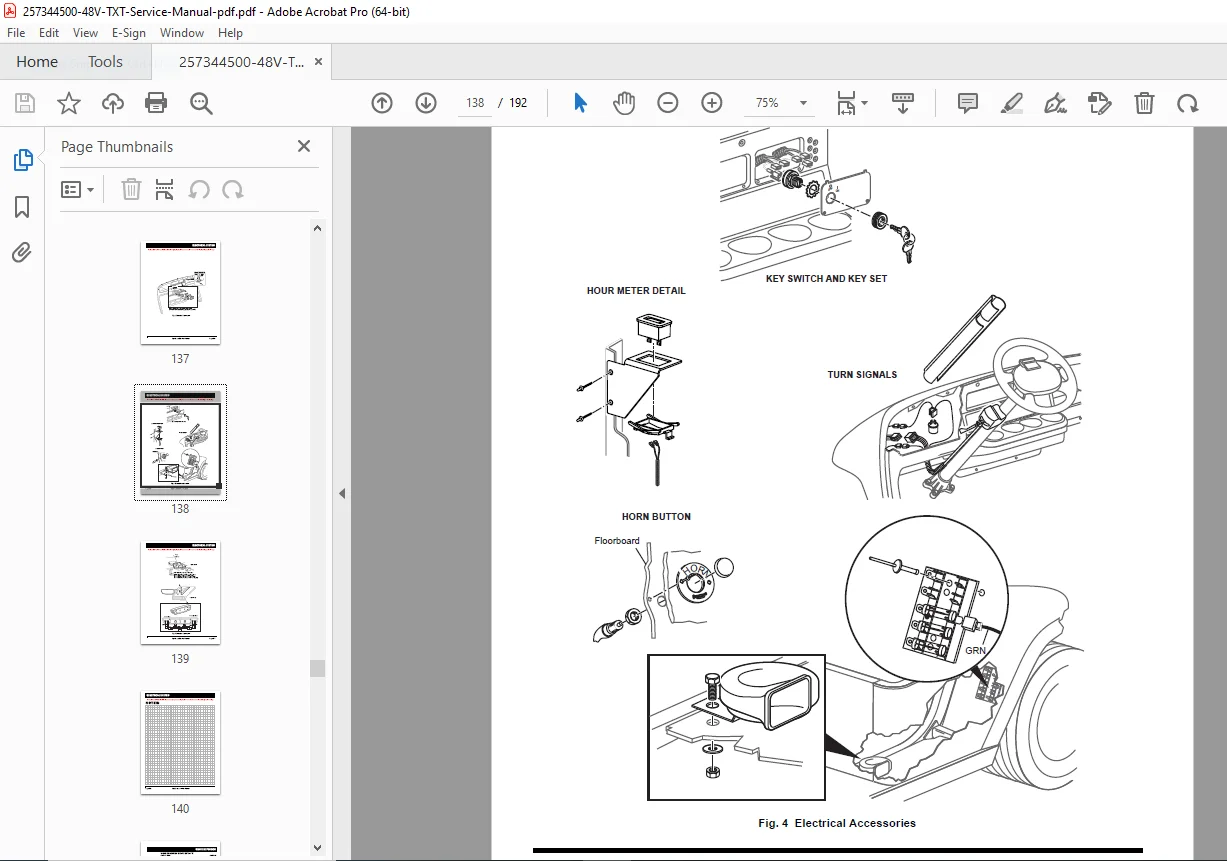Select page 137 thumbnail
Screen dimensions: 1227x861
point(180,293)
